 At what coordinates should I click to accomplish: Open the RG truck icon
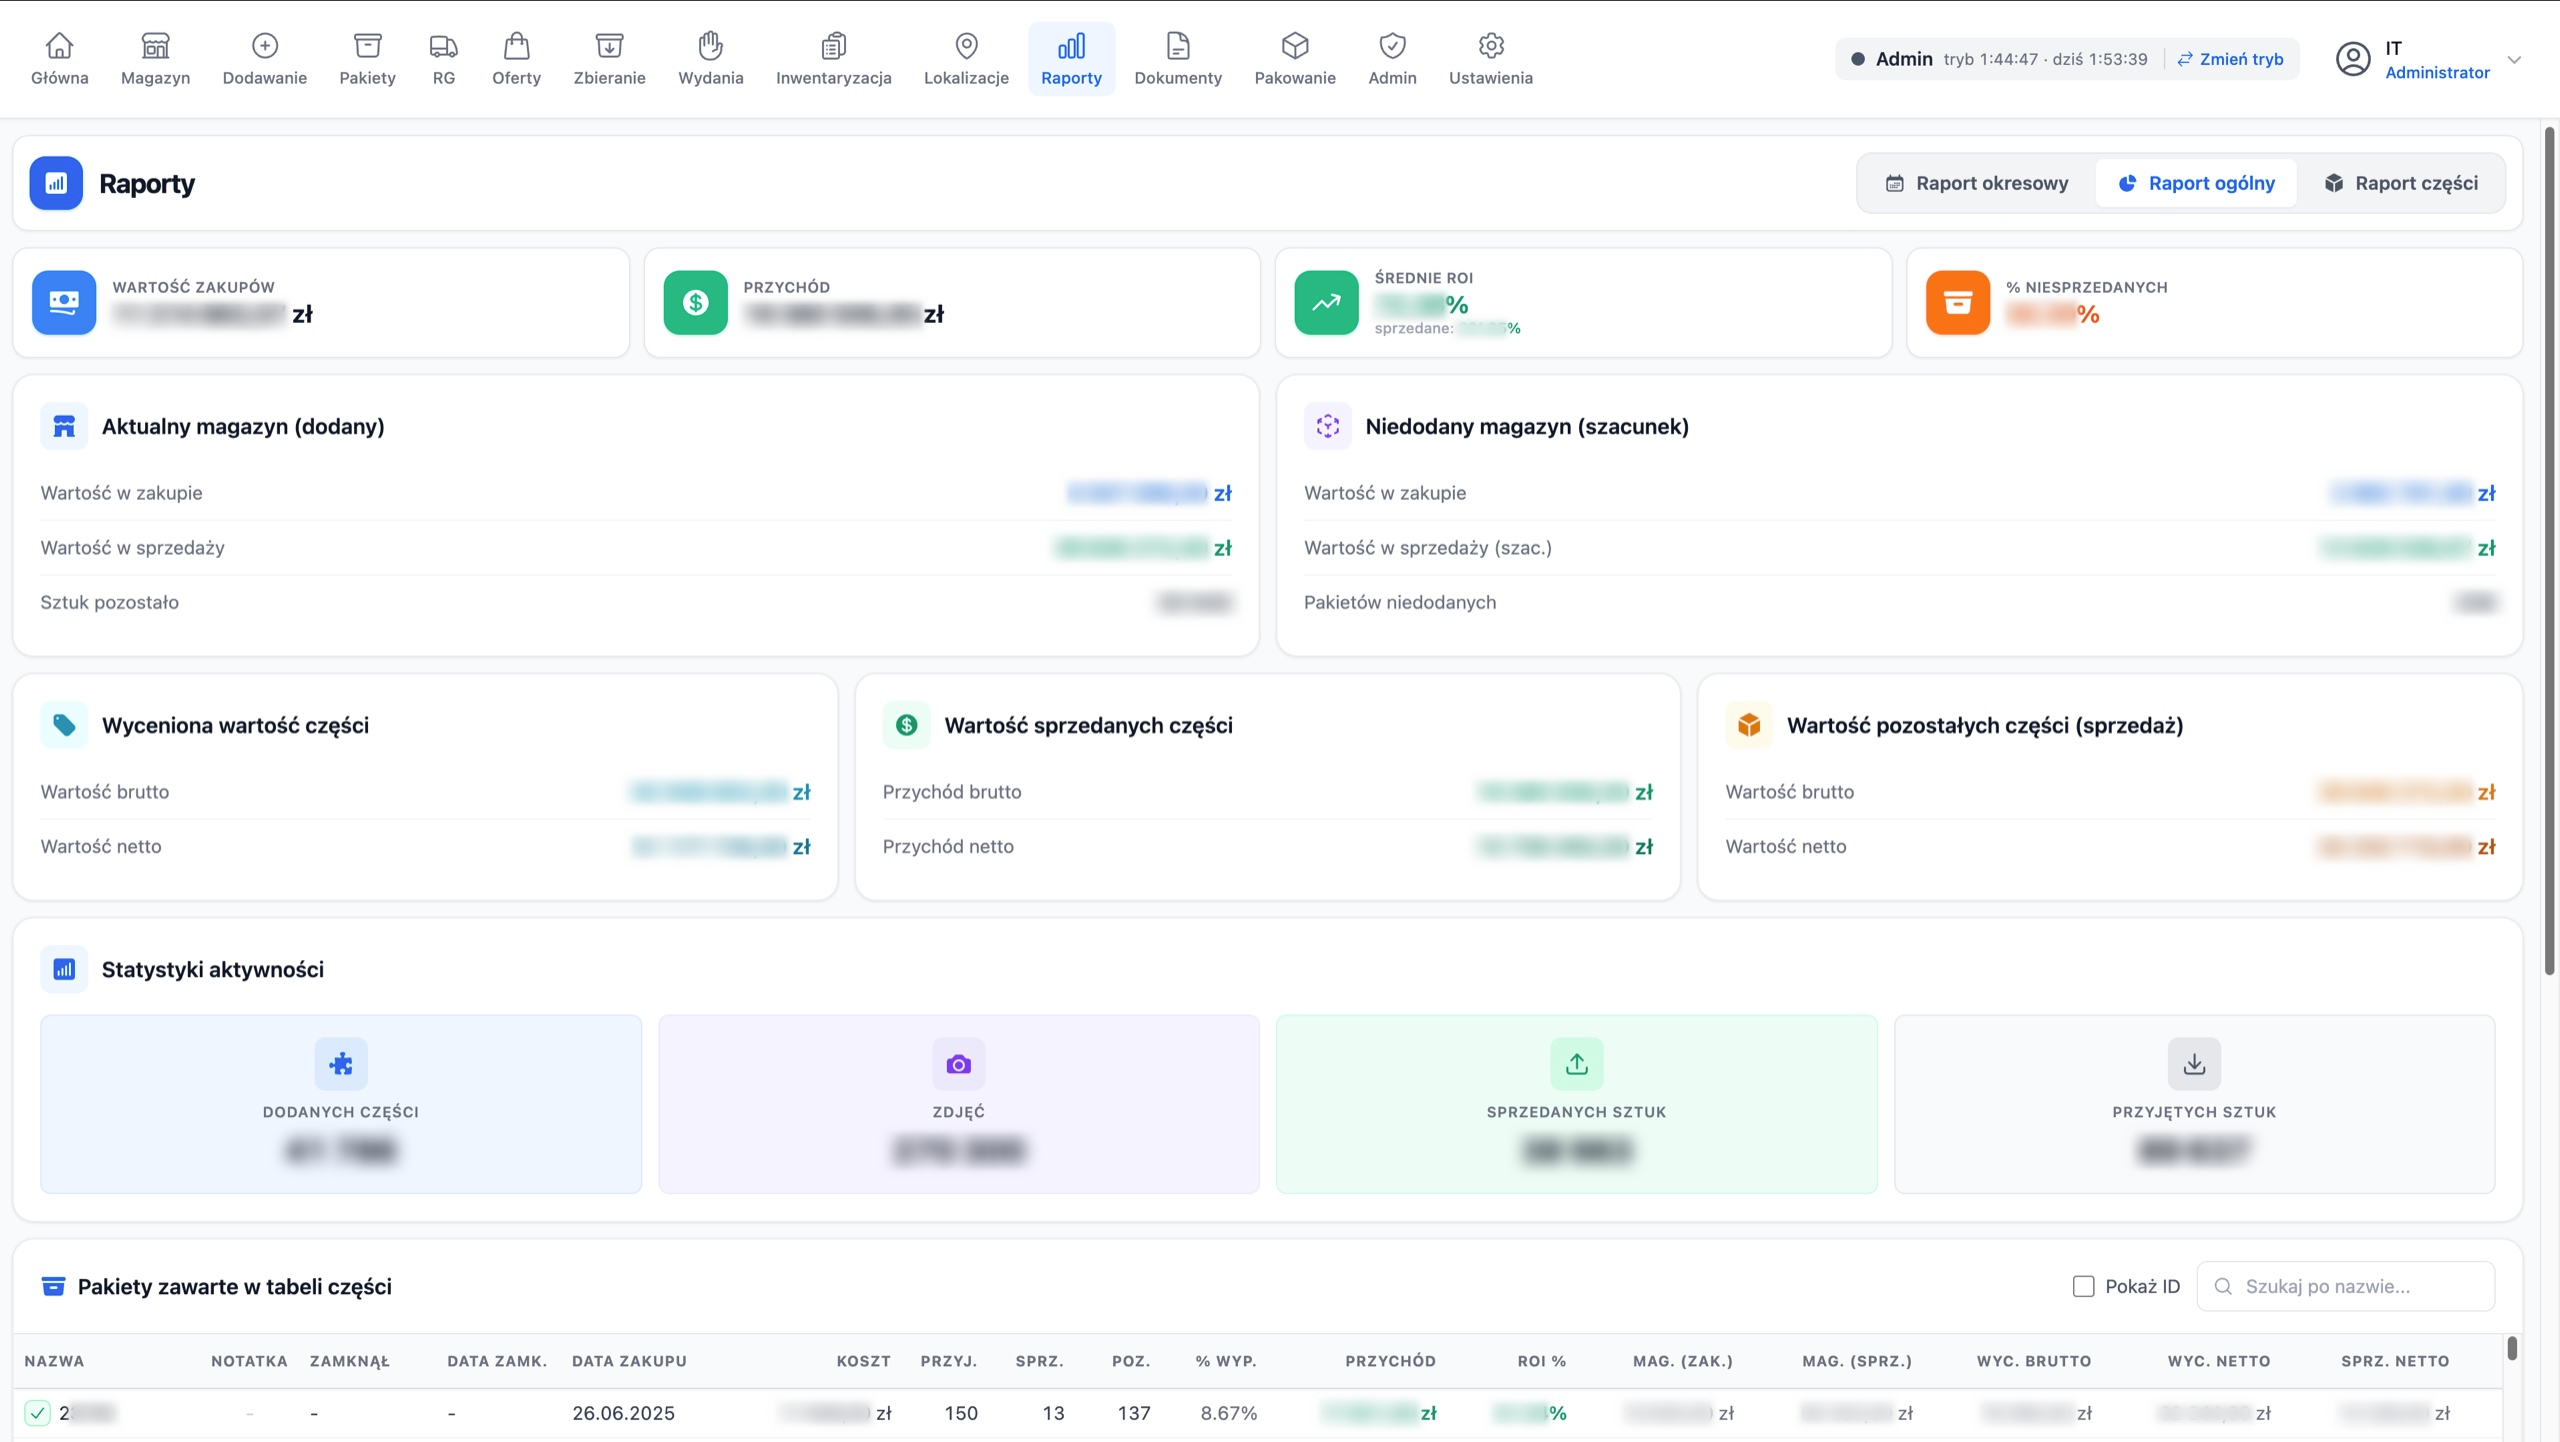pos(443,46)
